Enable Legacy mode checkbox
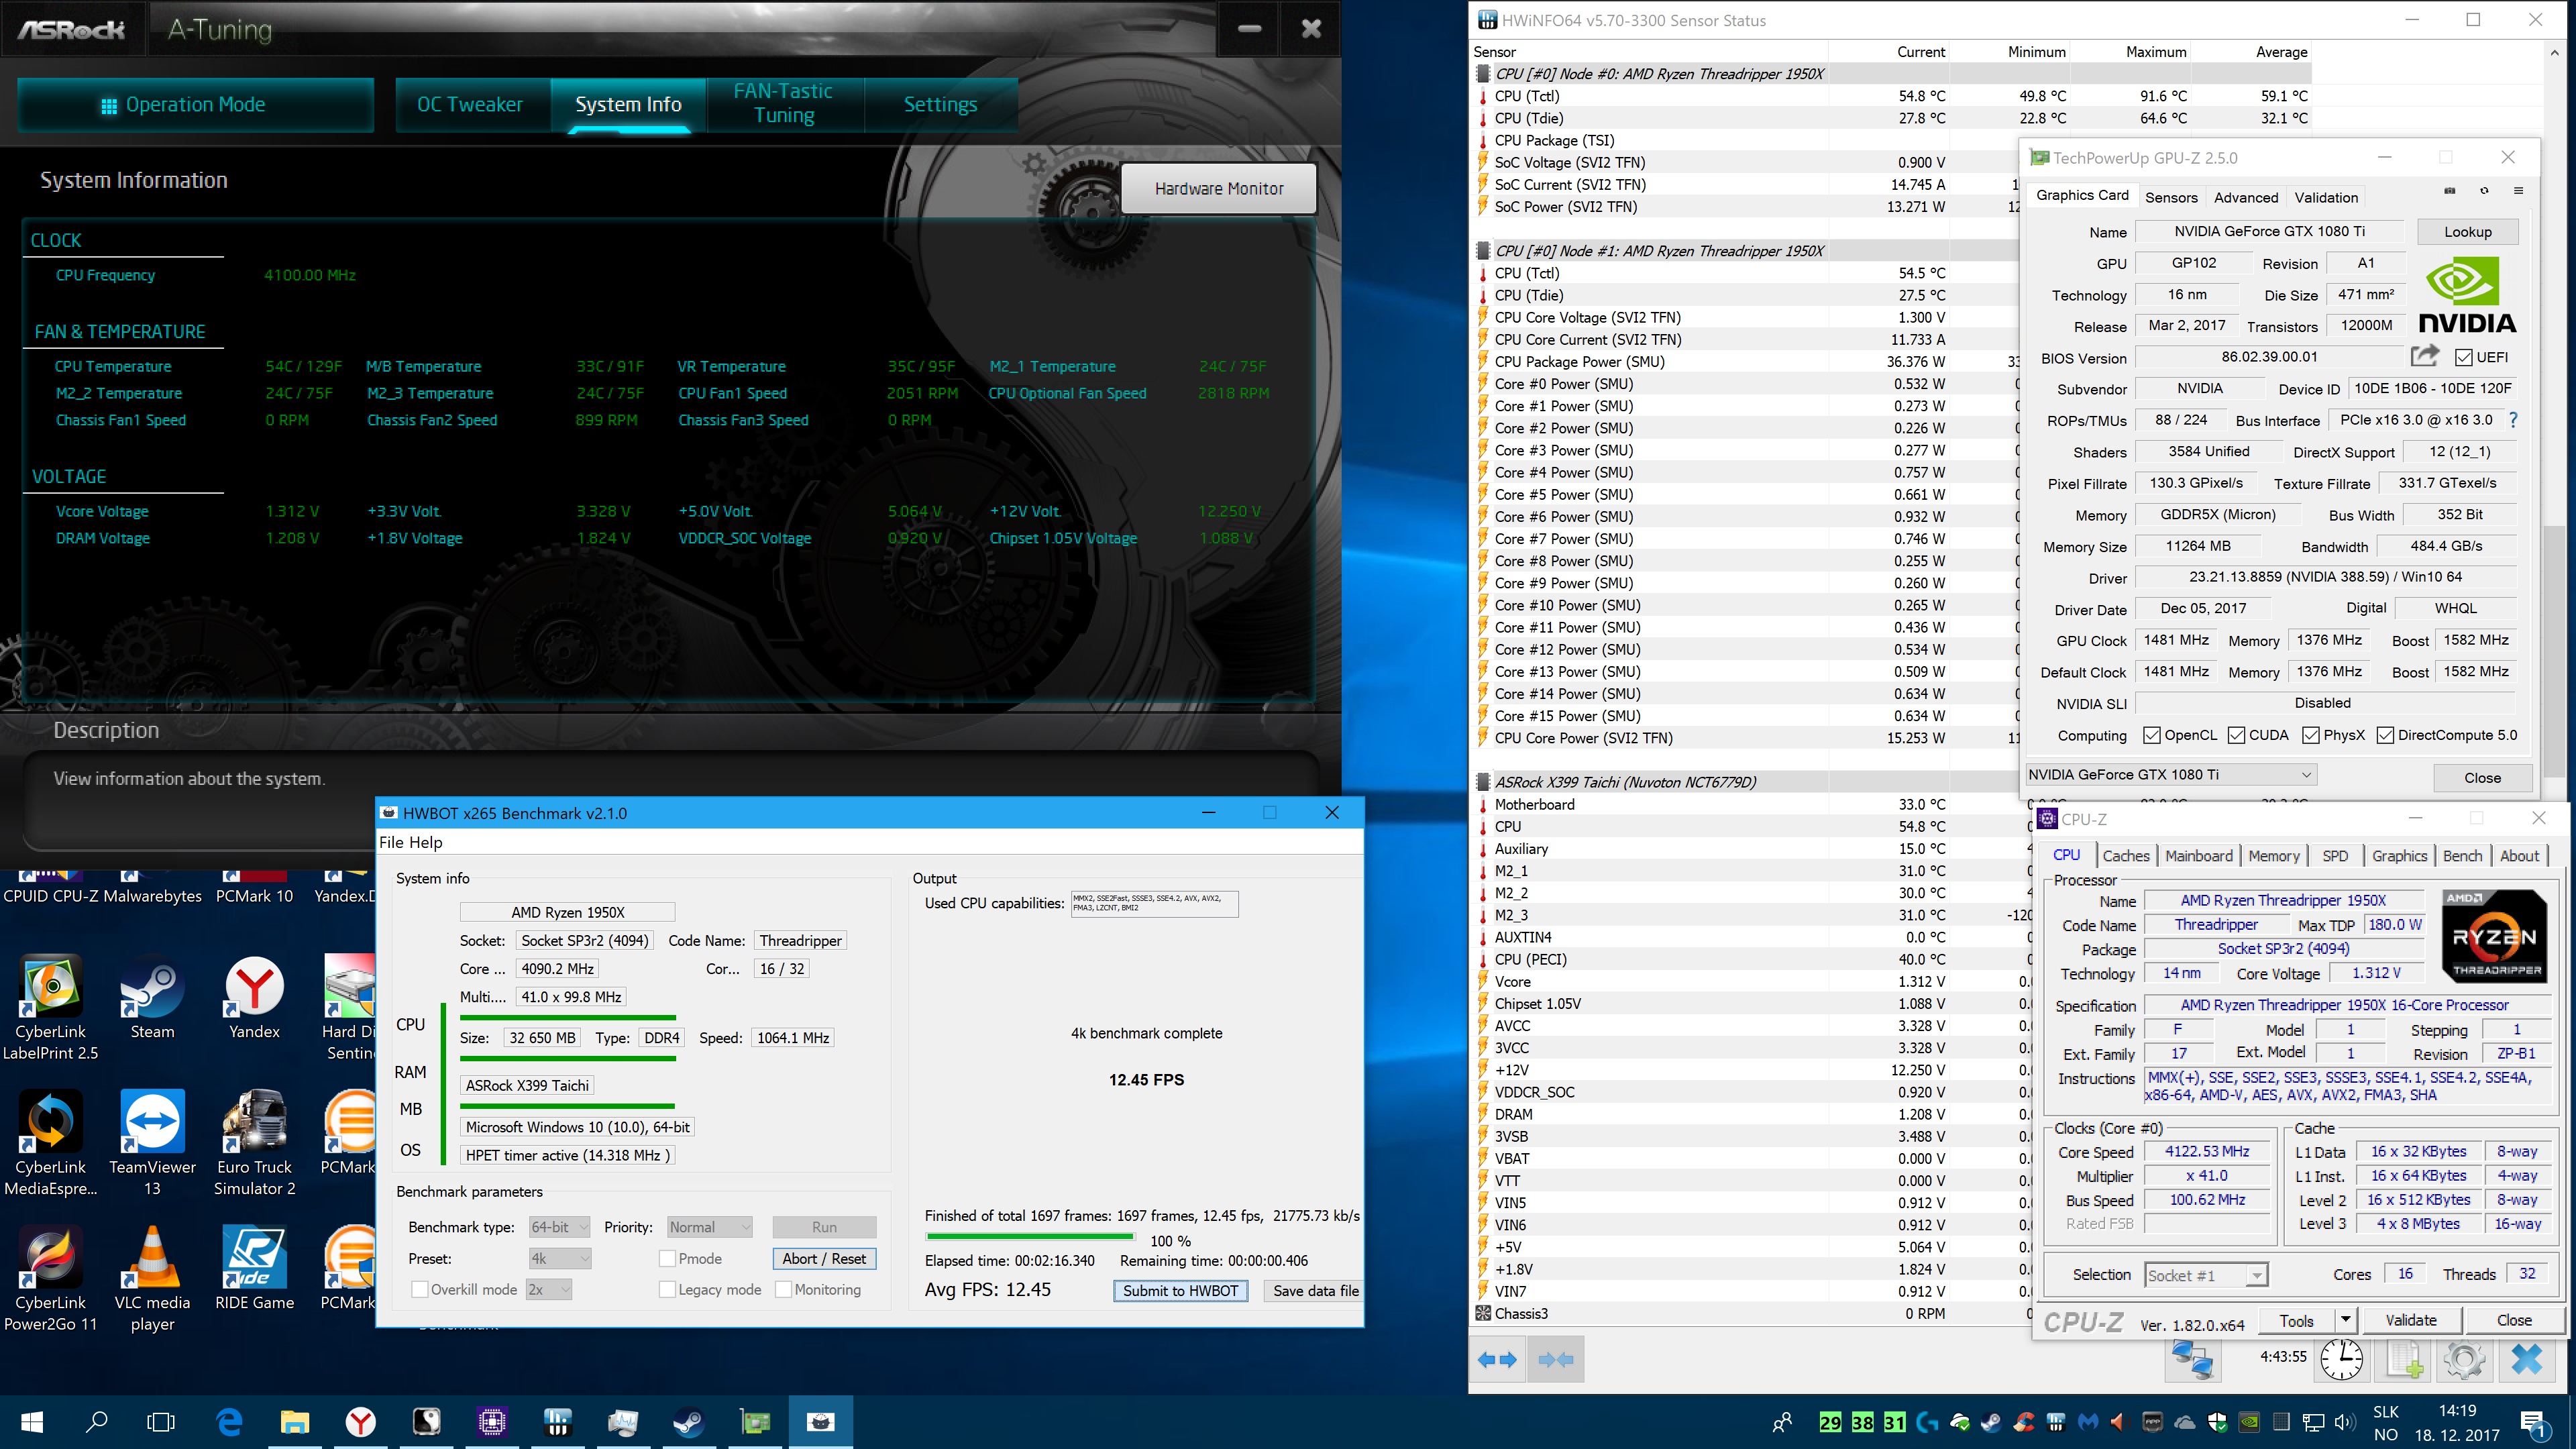 tap(667, 1290)
